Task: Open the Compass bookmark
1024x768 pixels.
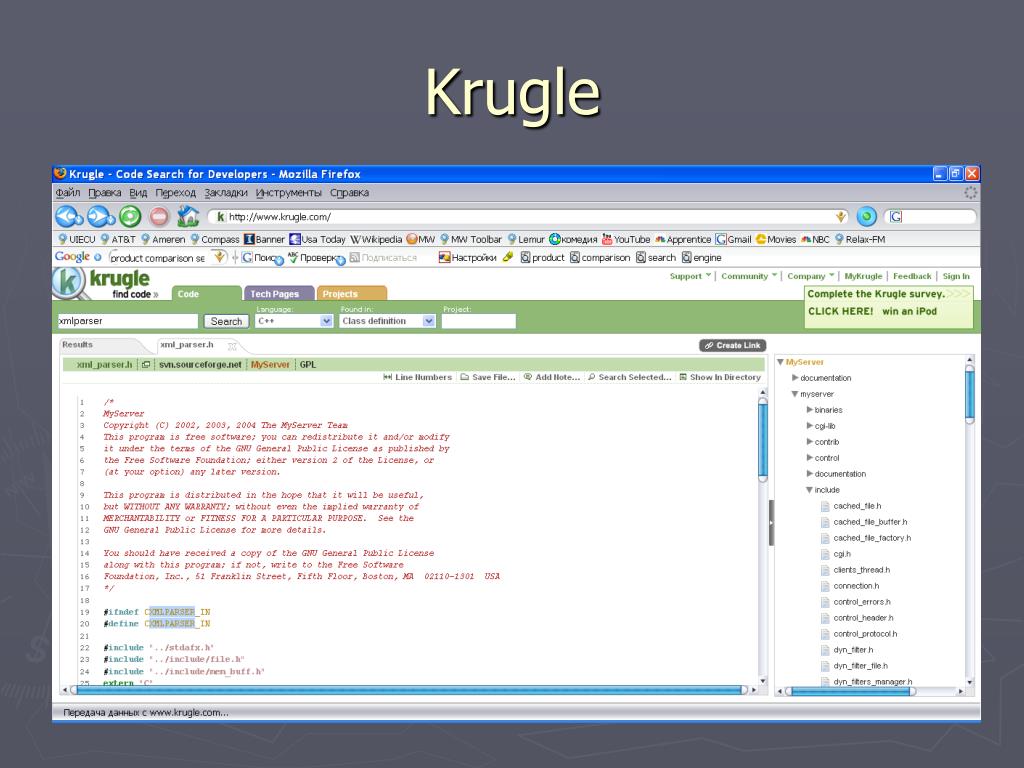Action: point(215,240)
